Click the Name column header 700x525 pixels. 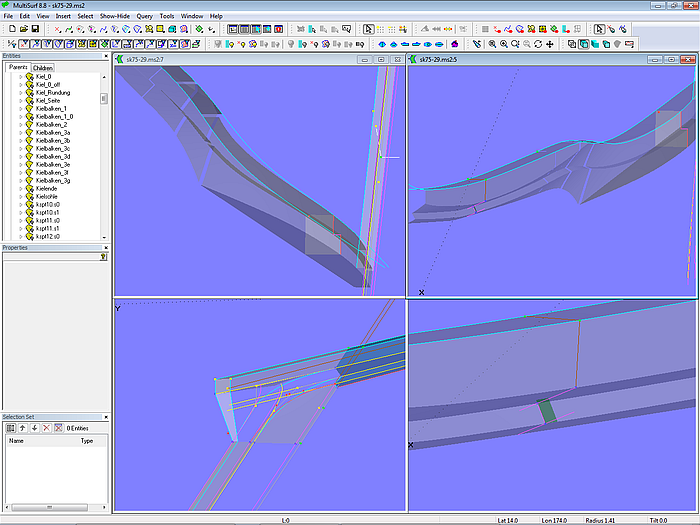[x=17, y=440]
